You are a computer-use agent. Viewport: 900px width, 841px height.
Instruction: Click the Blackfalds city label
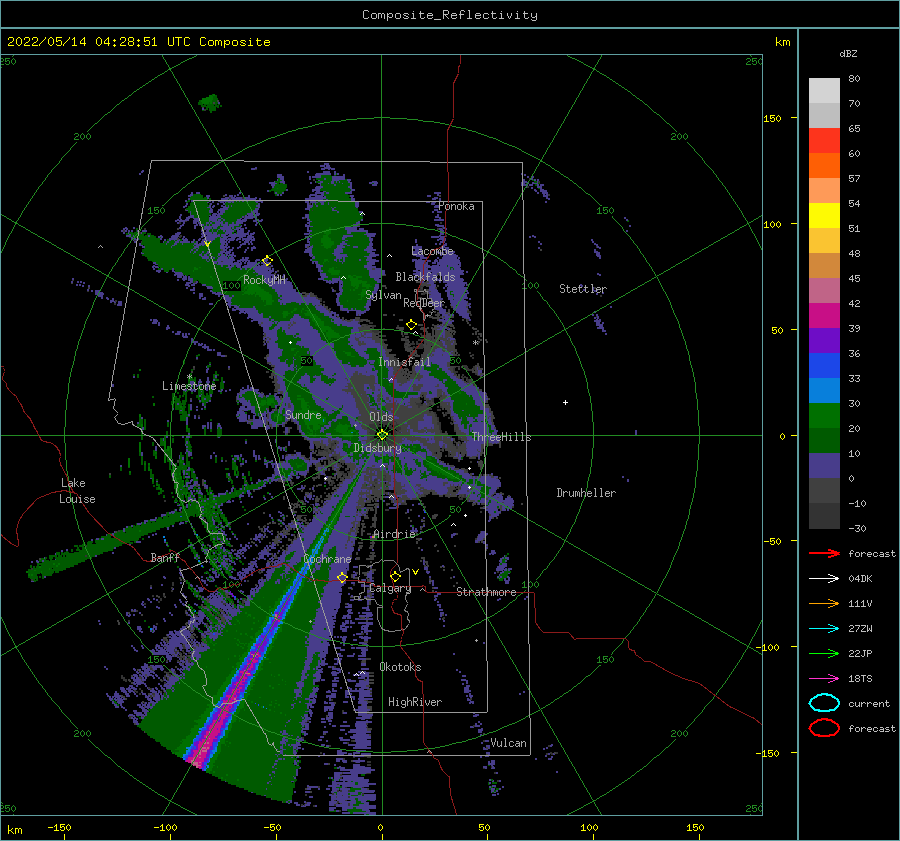[425, 277]
